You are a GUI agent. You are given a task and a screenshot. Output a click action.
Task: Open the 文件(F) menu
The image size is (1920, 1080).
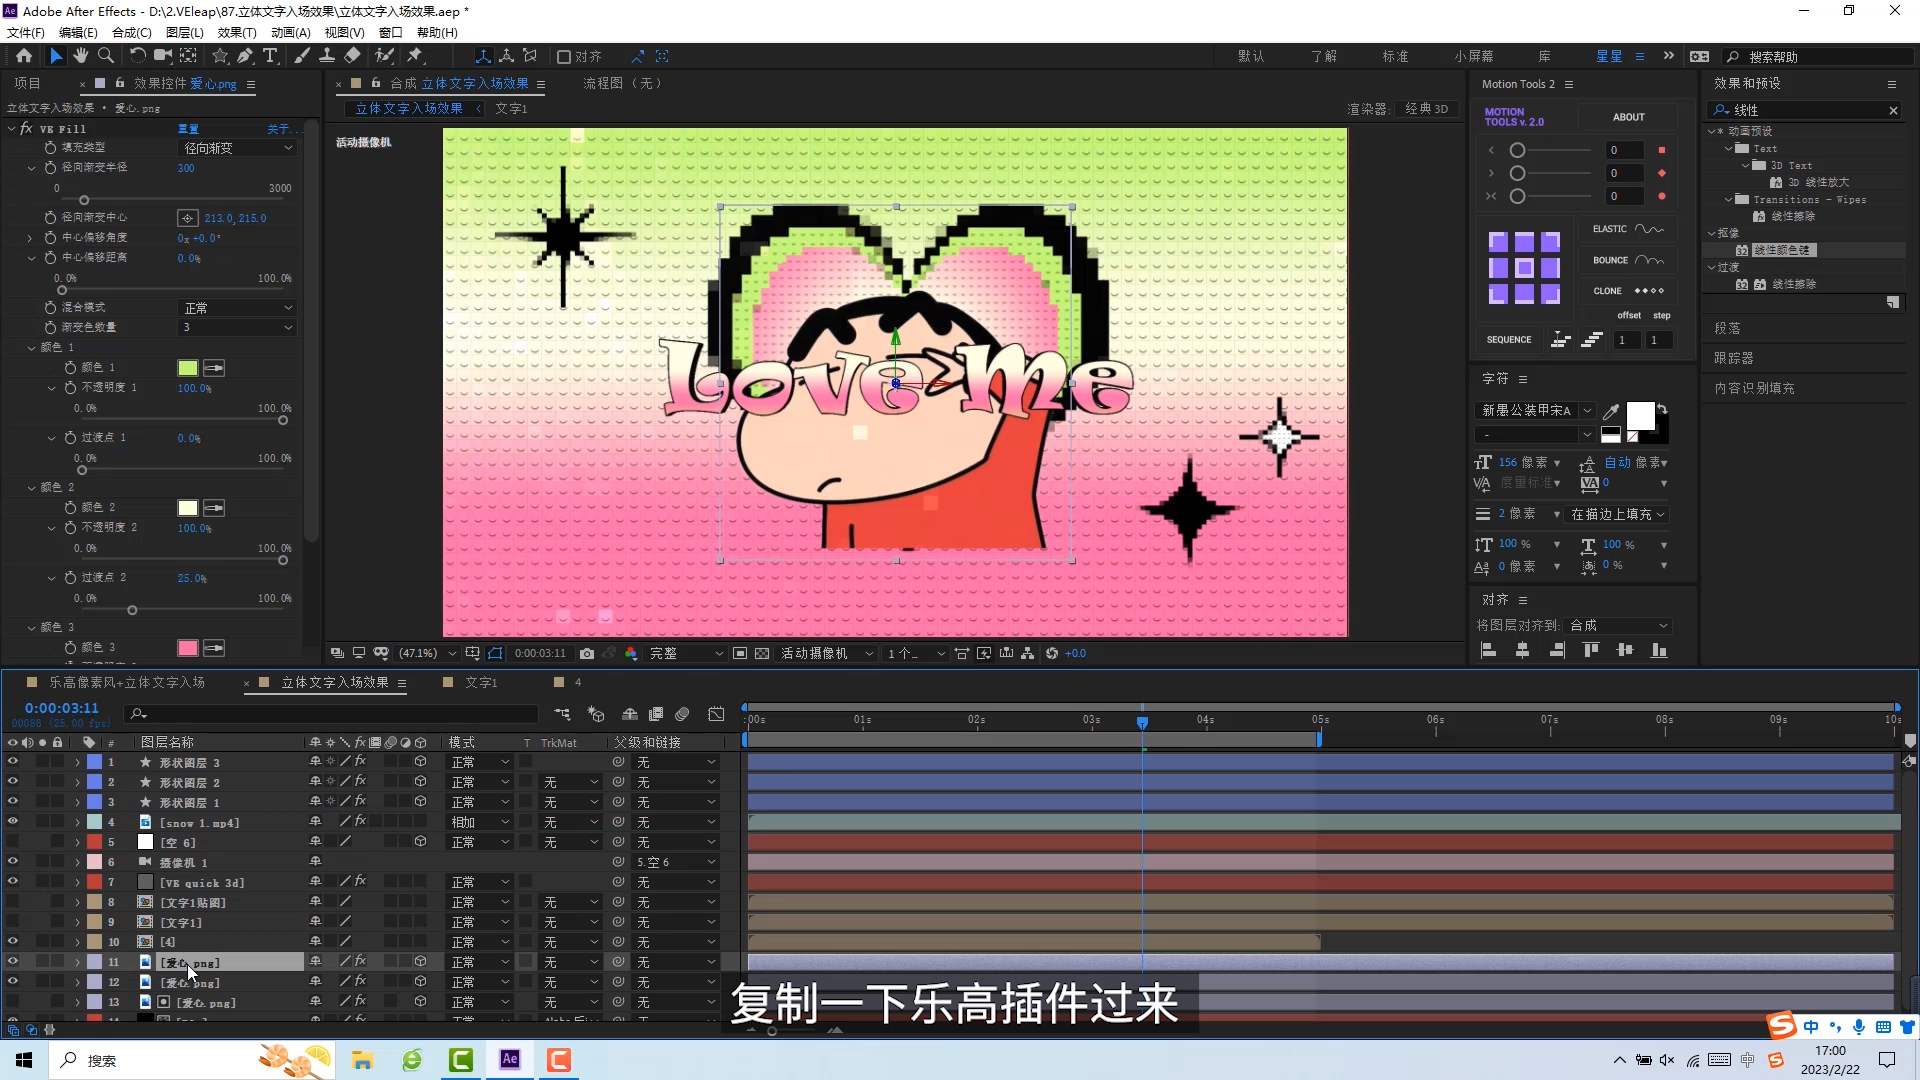pos(26,32)
